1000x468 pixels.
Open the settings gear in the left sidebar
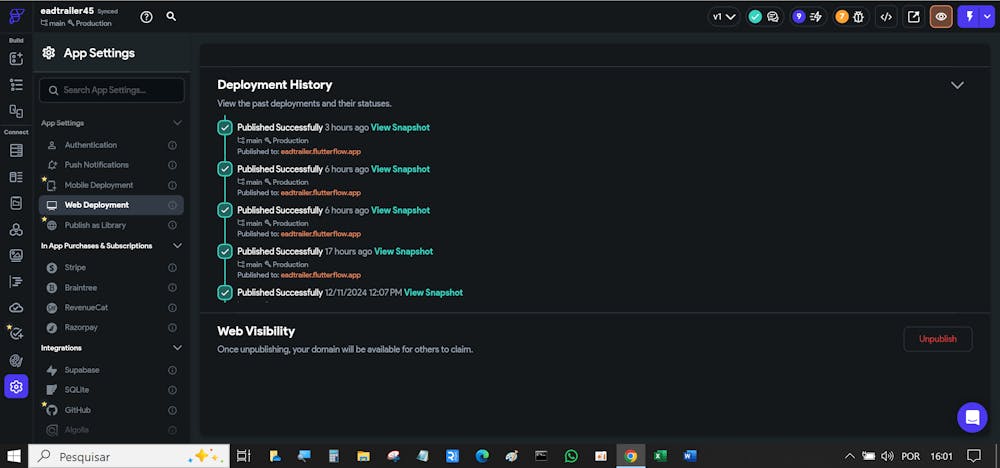coord(16,386)
